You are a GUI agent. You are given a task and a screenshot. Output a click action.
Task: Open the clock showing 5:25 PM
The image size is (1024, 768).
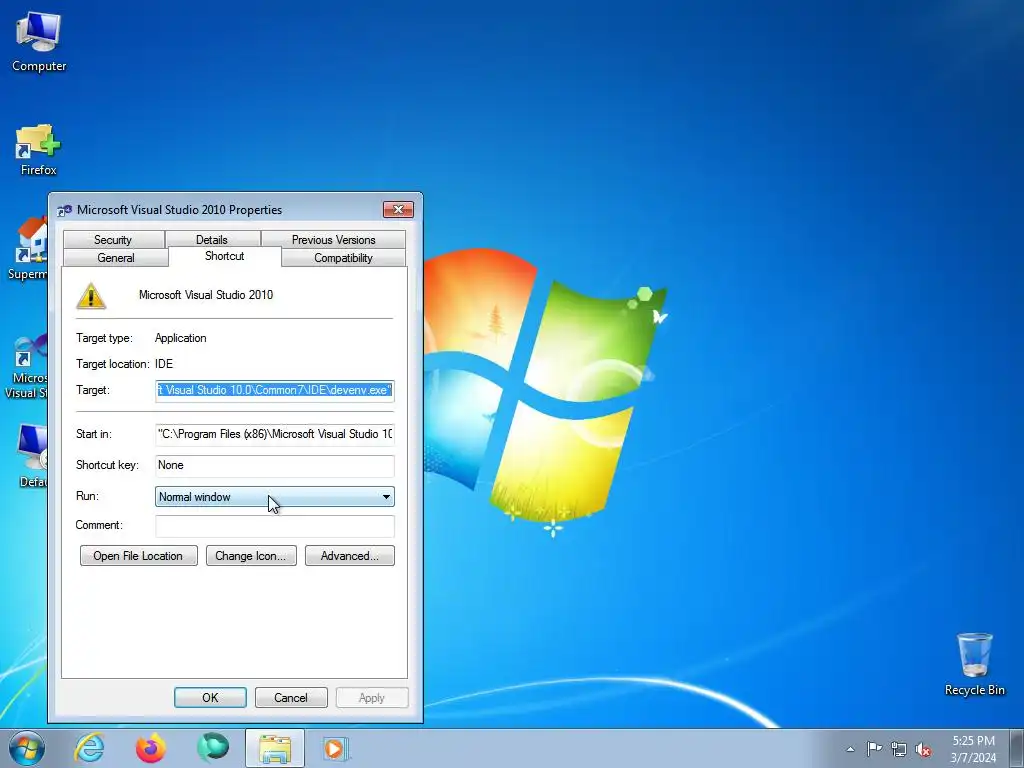coord(973,749)
